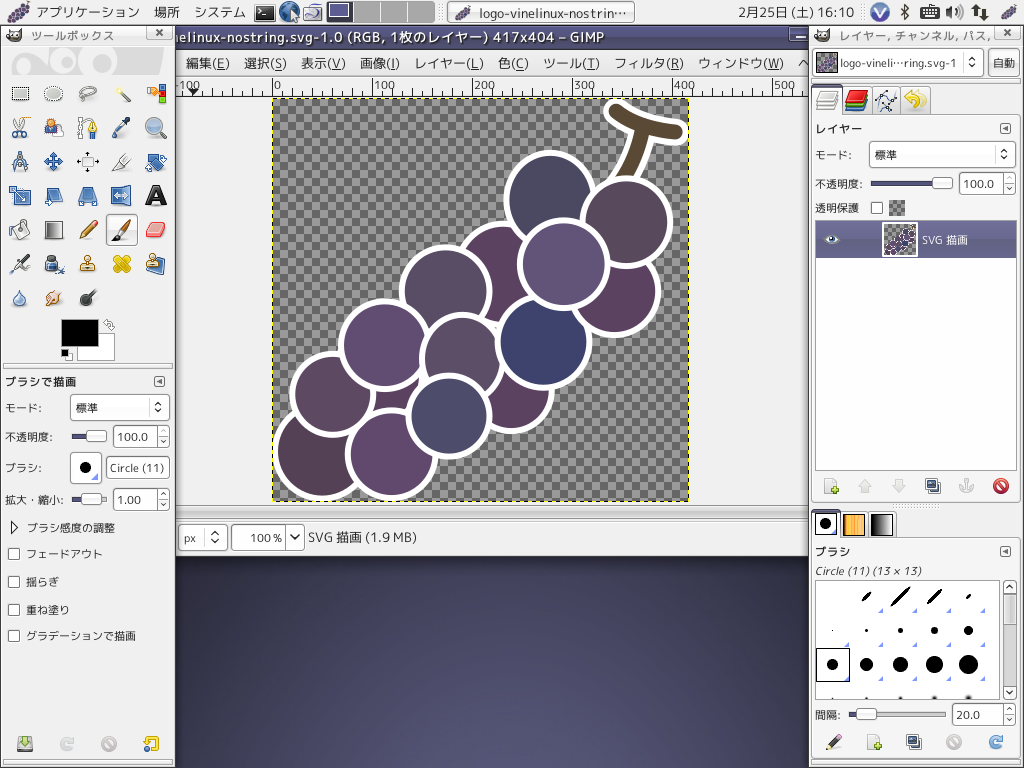Open ブラシ panel tab menu arrow
Image resolution: width=1024 pixels, height=768 pixels.
pos(1005,552)
